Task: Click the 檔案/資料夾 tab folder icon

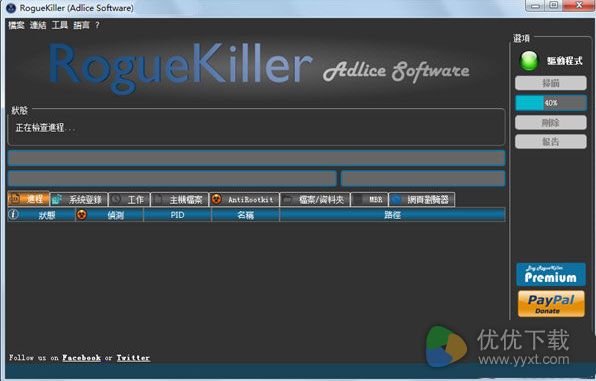Action: pos(288,199)
